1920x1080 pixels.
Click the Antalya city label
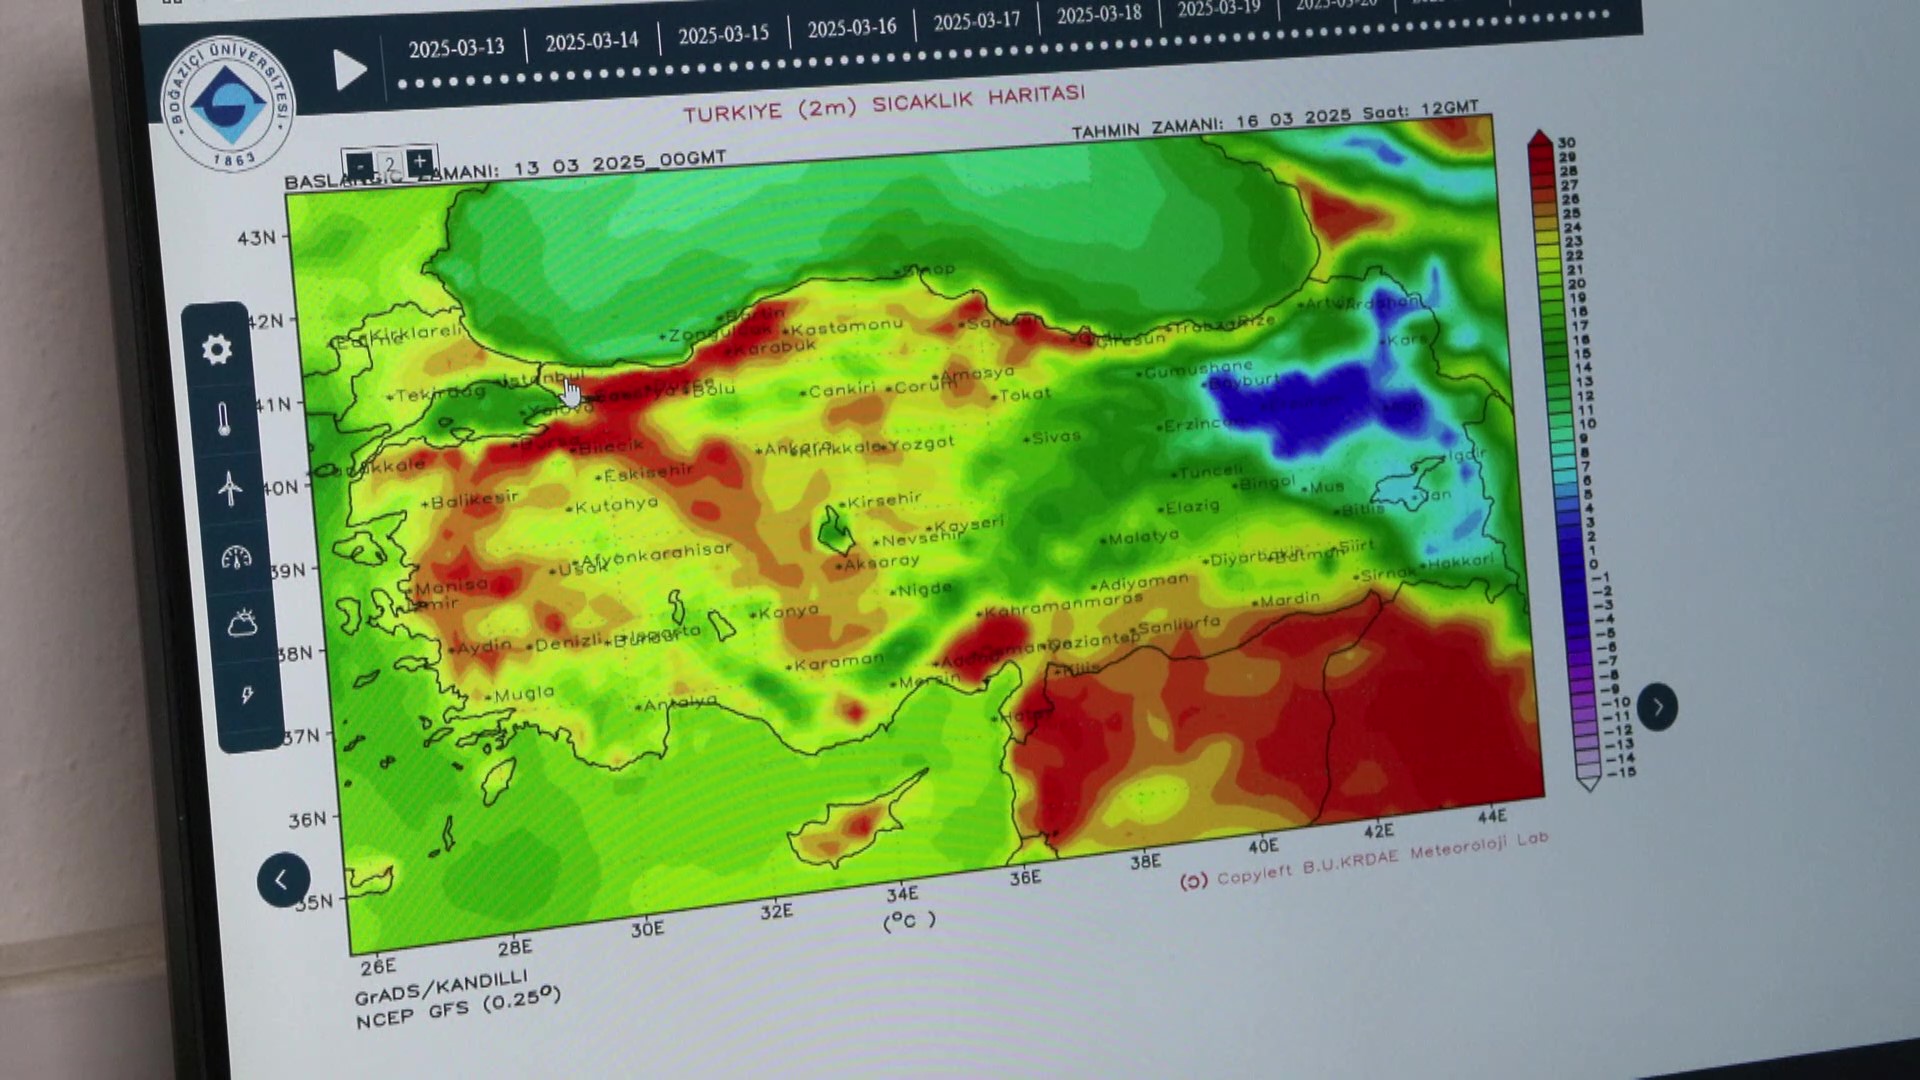click(x=676, y=703)
